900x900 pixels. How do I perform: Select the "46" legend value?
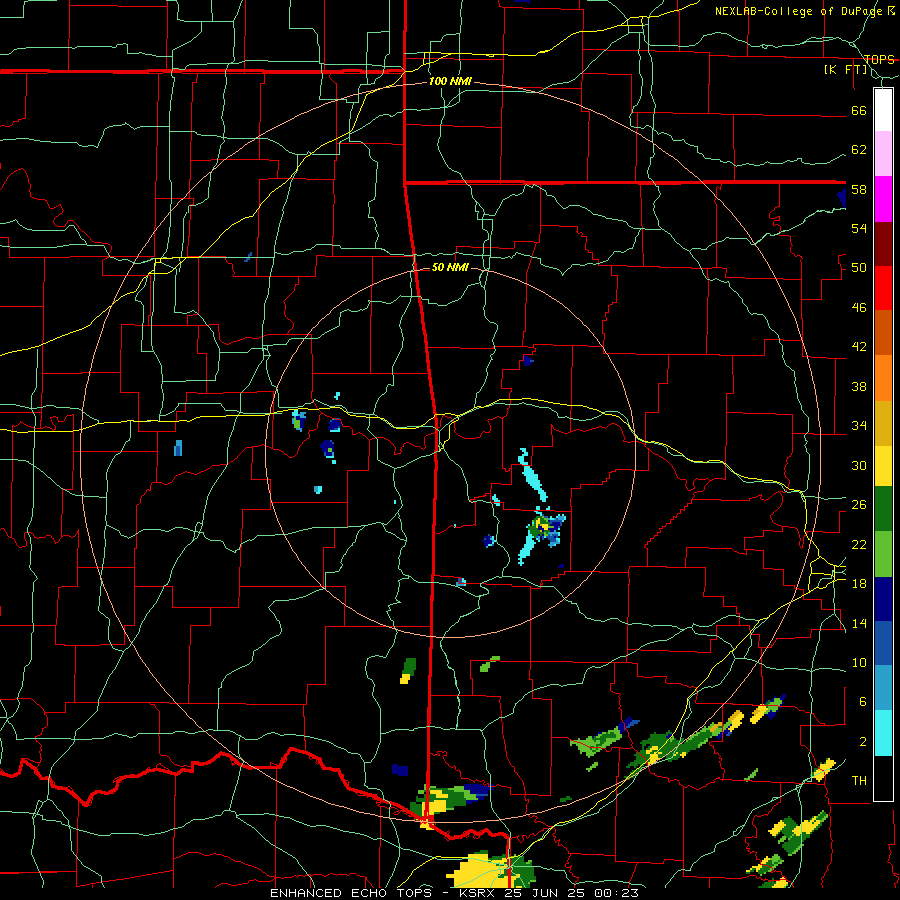pyautogui.click(x=859, y=308)
